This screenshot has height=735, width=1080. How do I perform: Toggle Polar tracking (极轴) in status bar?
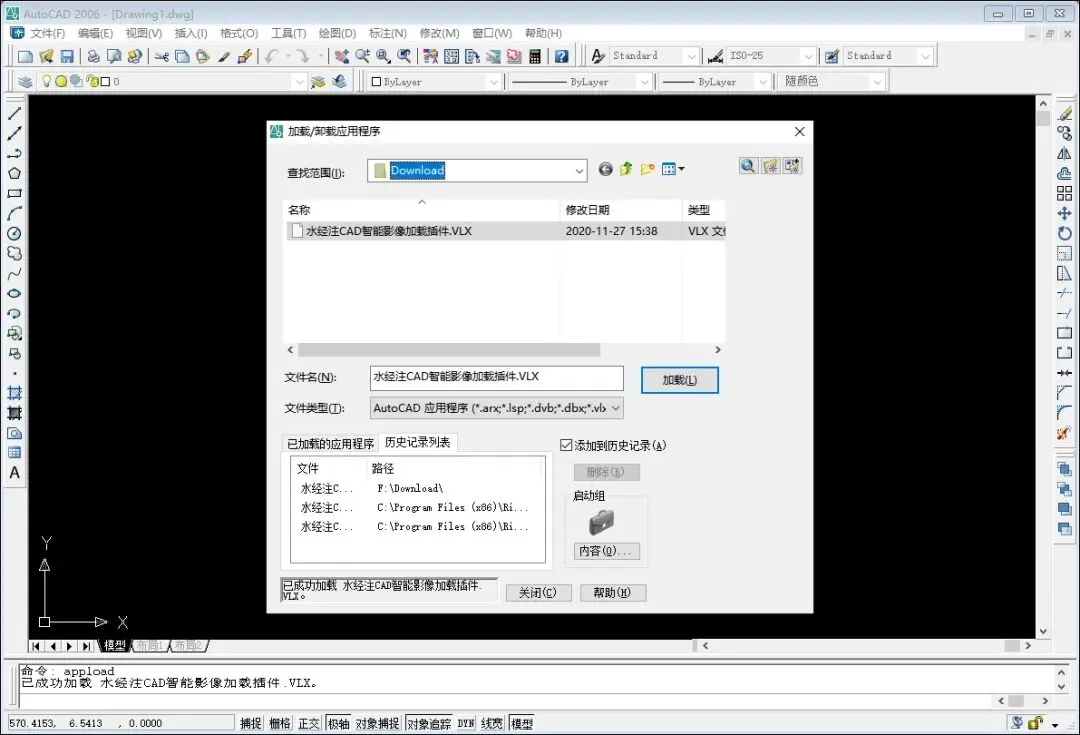(x=338, y=723)
